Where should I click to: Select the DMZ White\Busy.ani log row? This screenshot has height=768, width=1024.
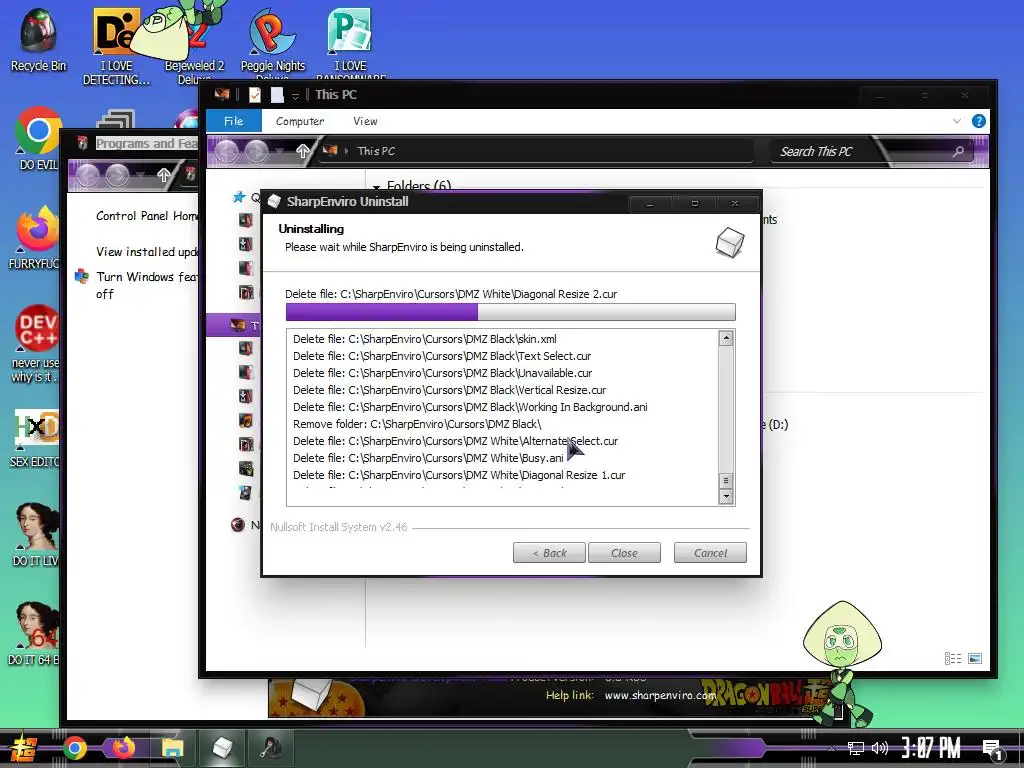[x=428, y=458]
